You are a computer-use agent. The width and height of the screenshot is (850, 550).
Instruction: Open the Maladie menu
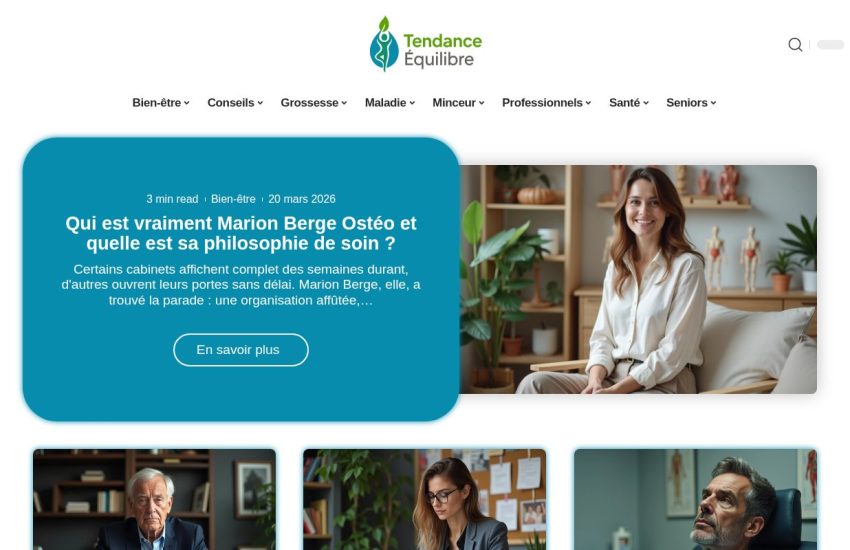(x=390, y=102)
